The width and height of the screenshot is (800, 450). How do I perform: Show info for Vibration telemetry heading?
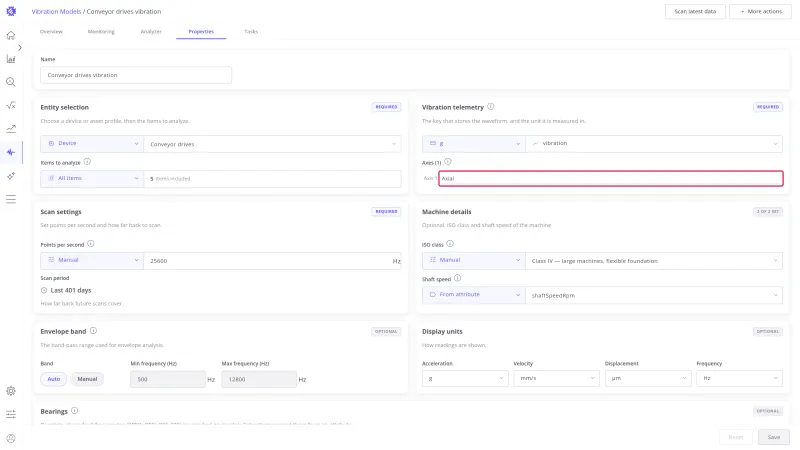point(490,107)
